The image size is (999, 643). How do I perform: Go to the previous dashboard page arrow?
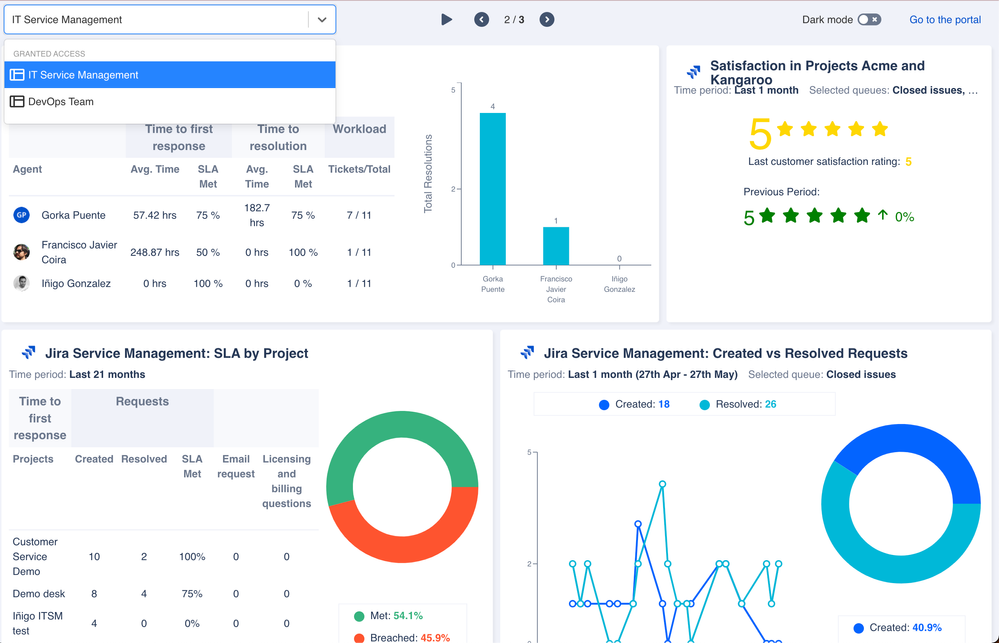click(482, 20)
